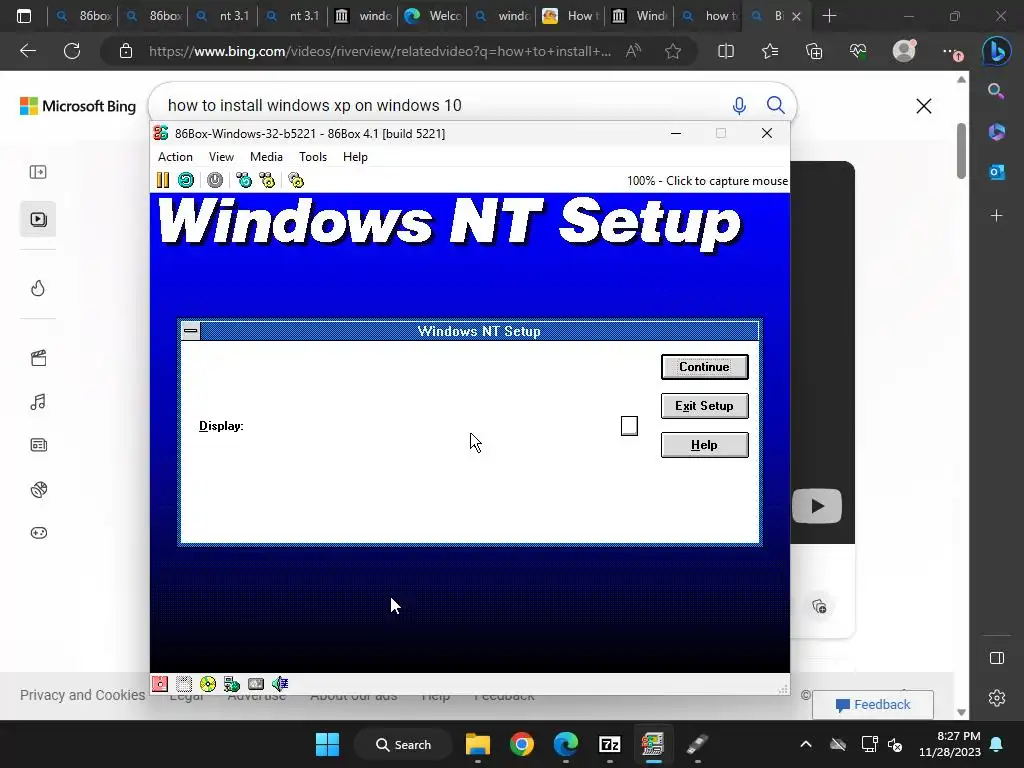Select the Bing Videos home icon
The image size is (1024, 768).
[39, 219]
